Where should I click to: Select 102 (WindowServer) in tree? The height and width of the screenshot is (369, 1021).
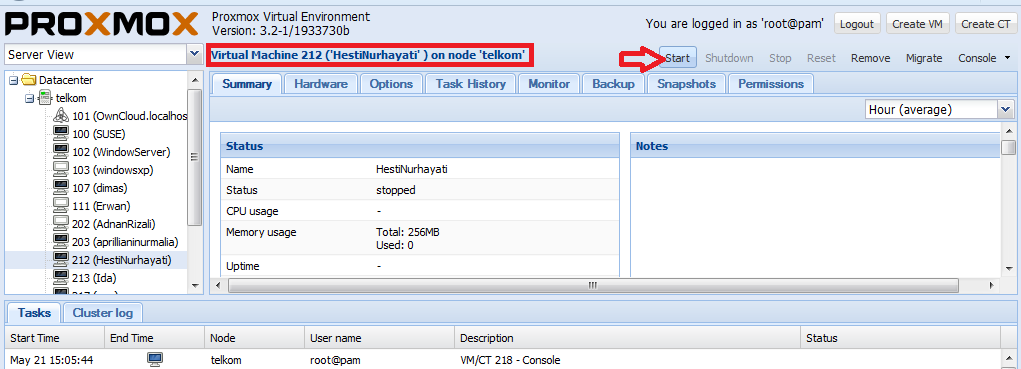pyautogui.click(x=121, y=152)
